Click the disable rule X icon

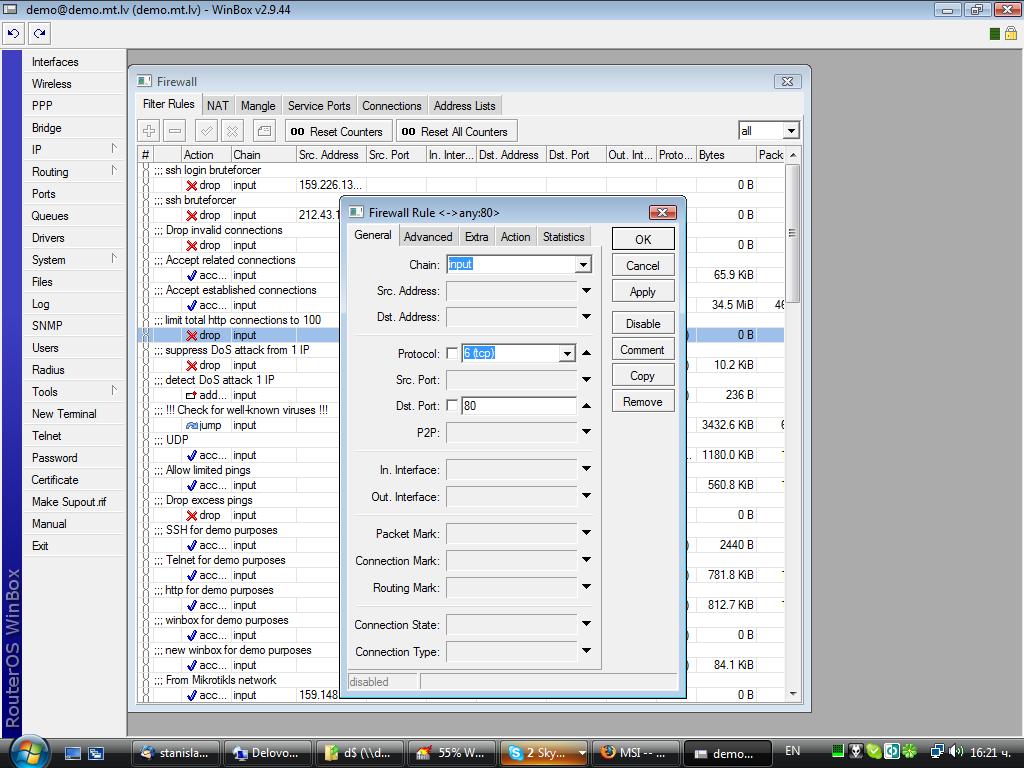click(x=232, y=131)
